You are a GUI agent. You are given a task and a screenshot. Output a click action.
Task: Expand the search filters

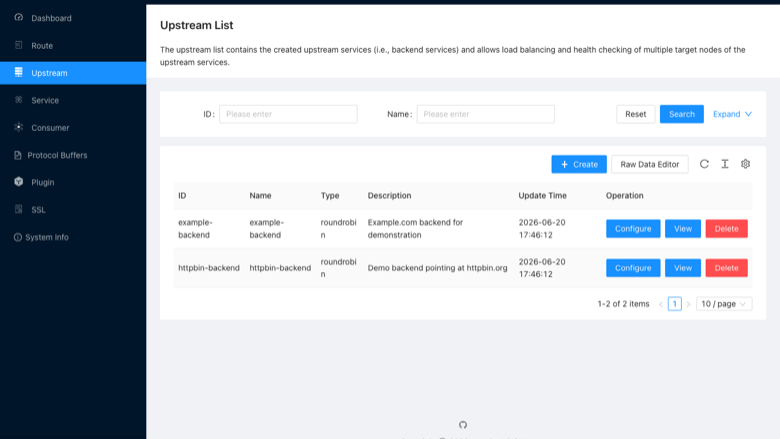coord(732,114)
